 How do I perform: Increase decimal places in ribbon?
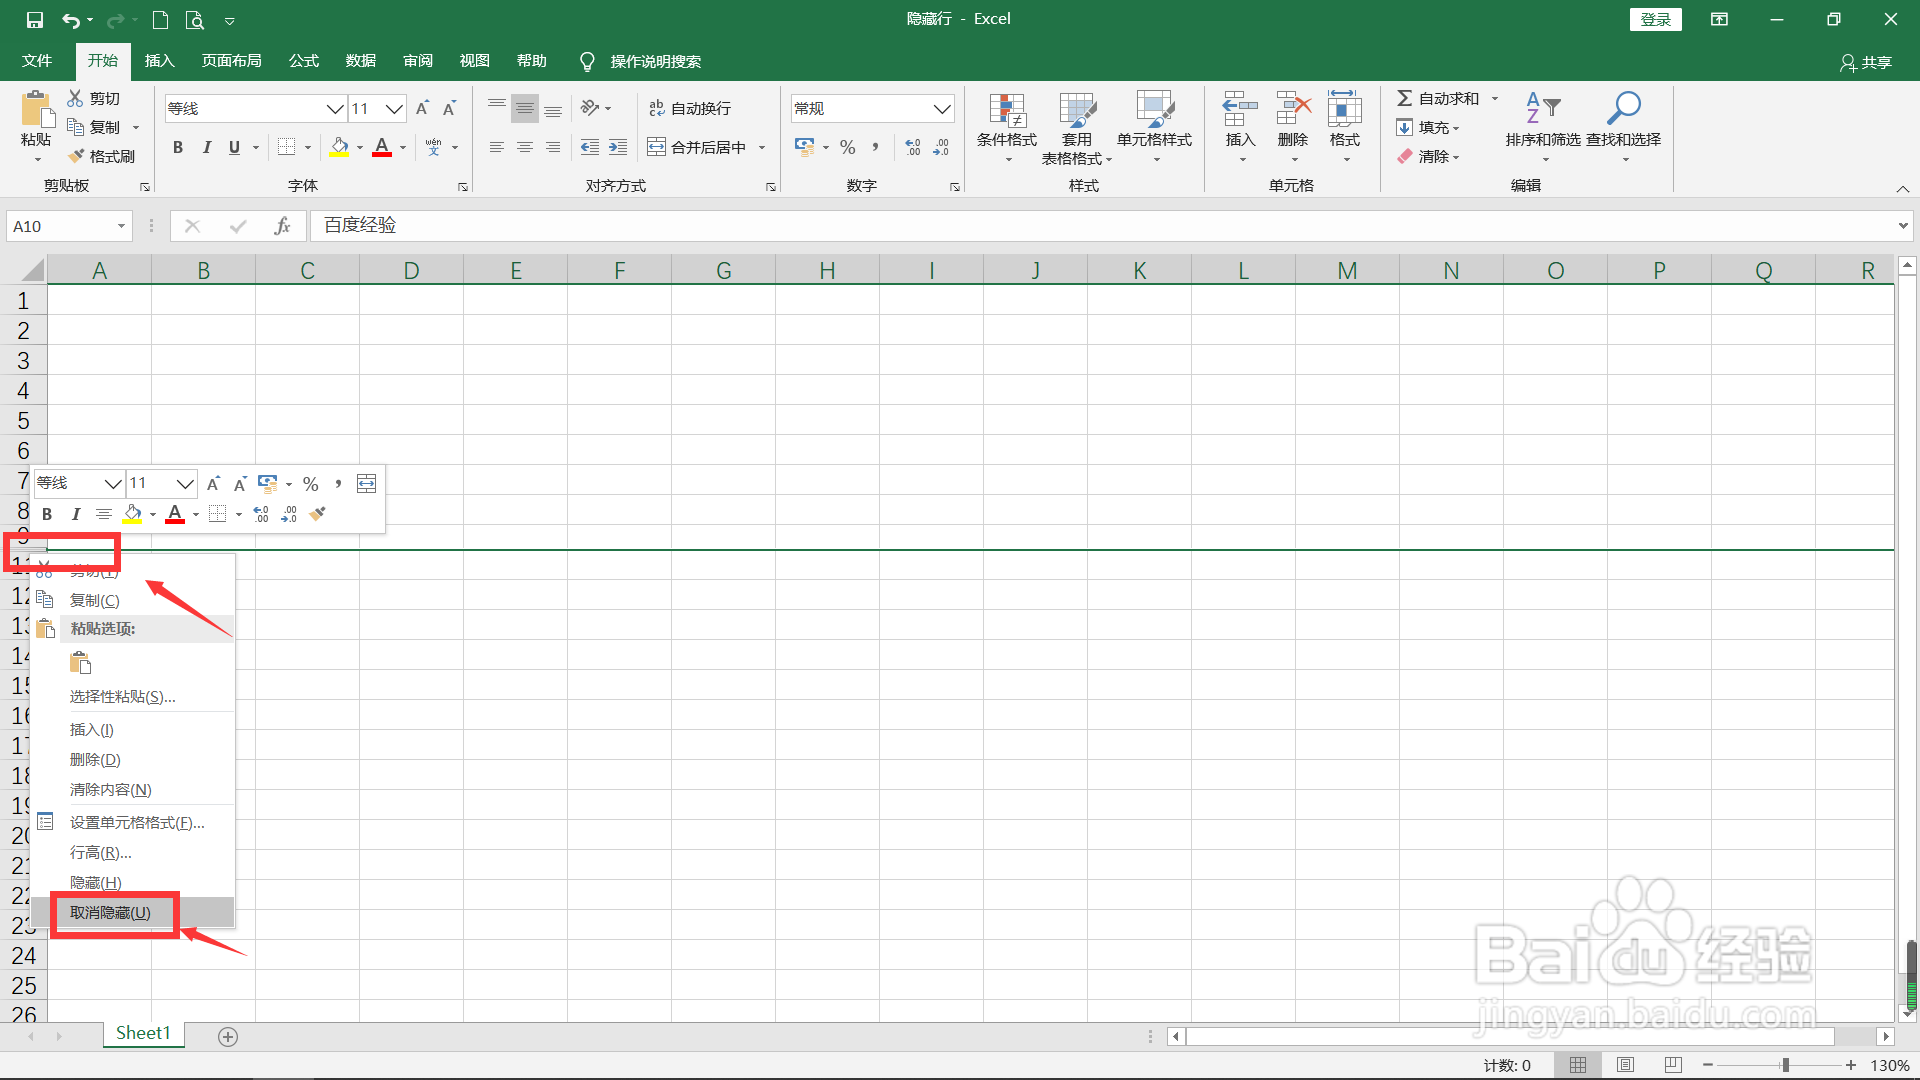[x=913, y=147]
